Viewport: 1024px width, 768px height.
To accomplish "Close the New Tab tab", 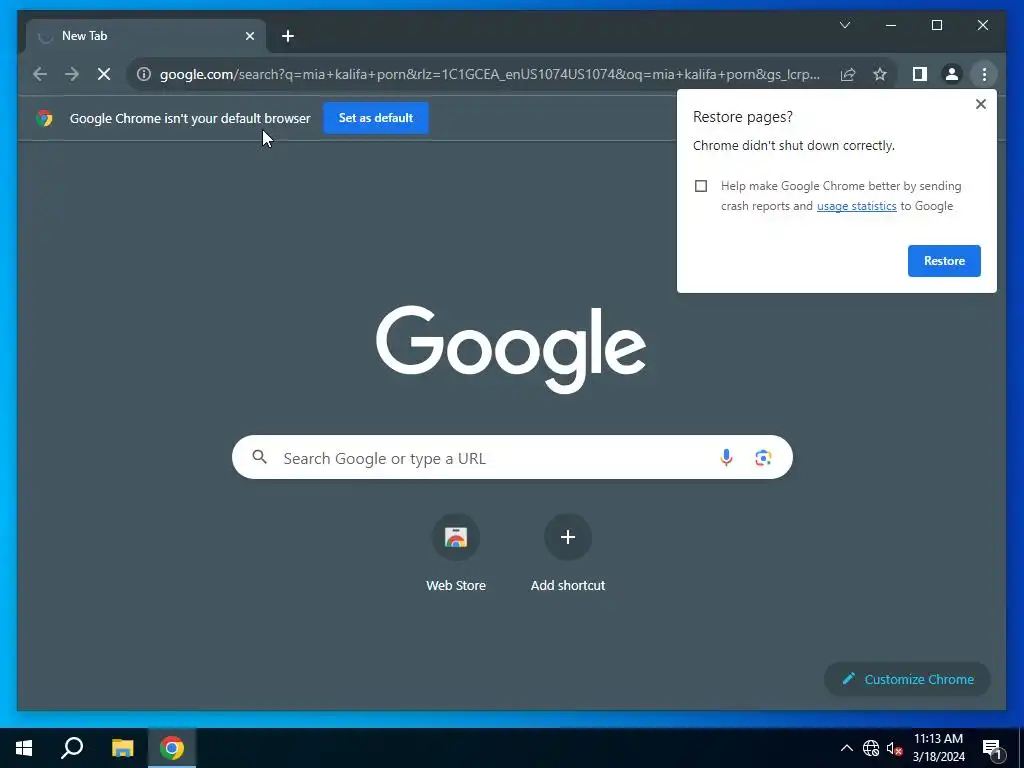I will click(x=249, y=36).
